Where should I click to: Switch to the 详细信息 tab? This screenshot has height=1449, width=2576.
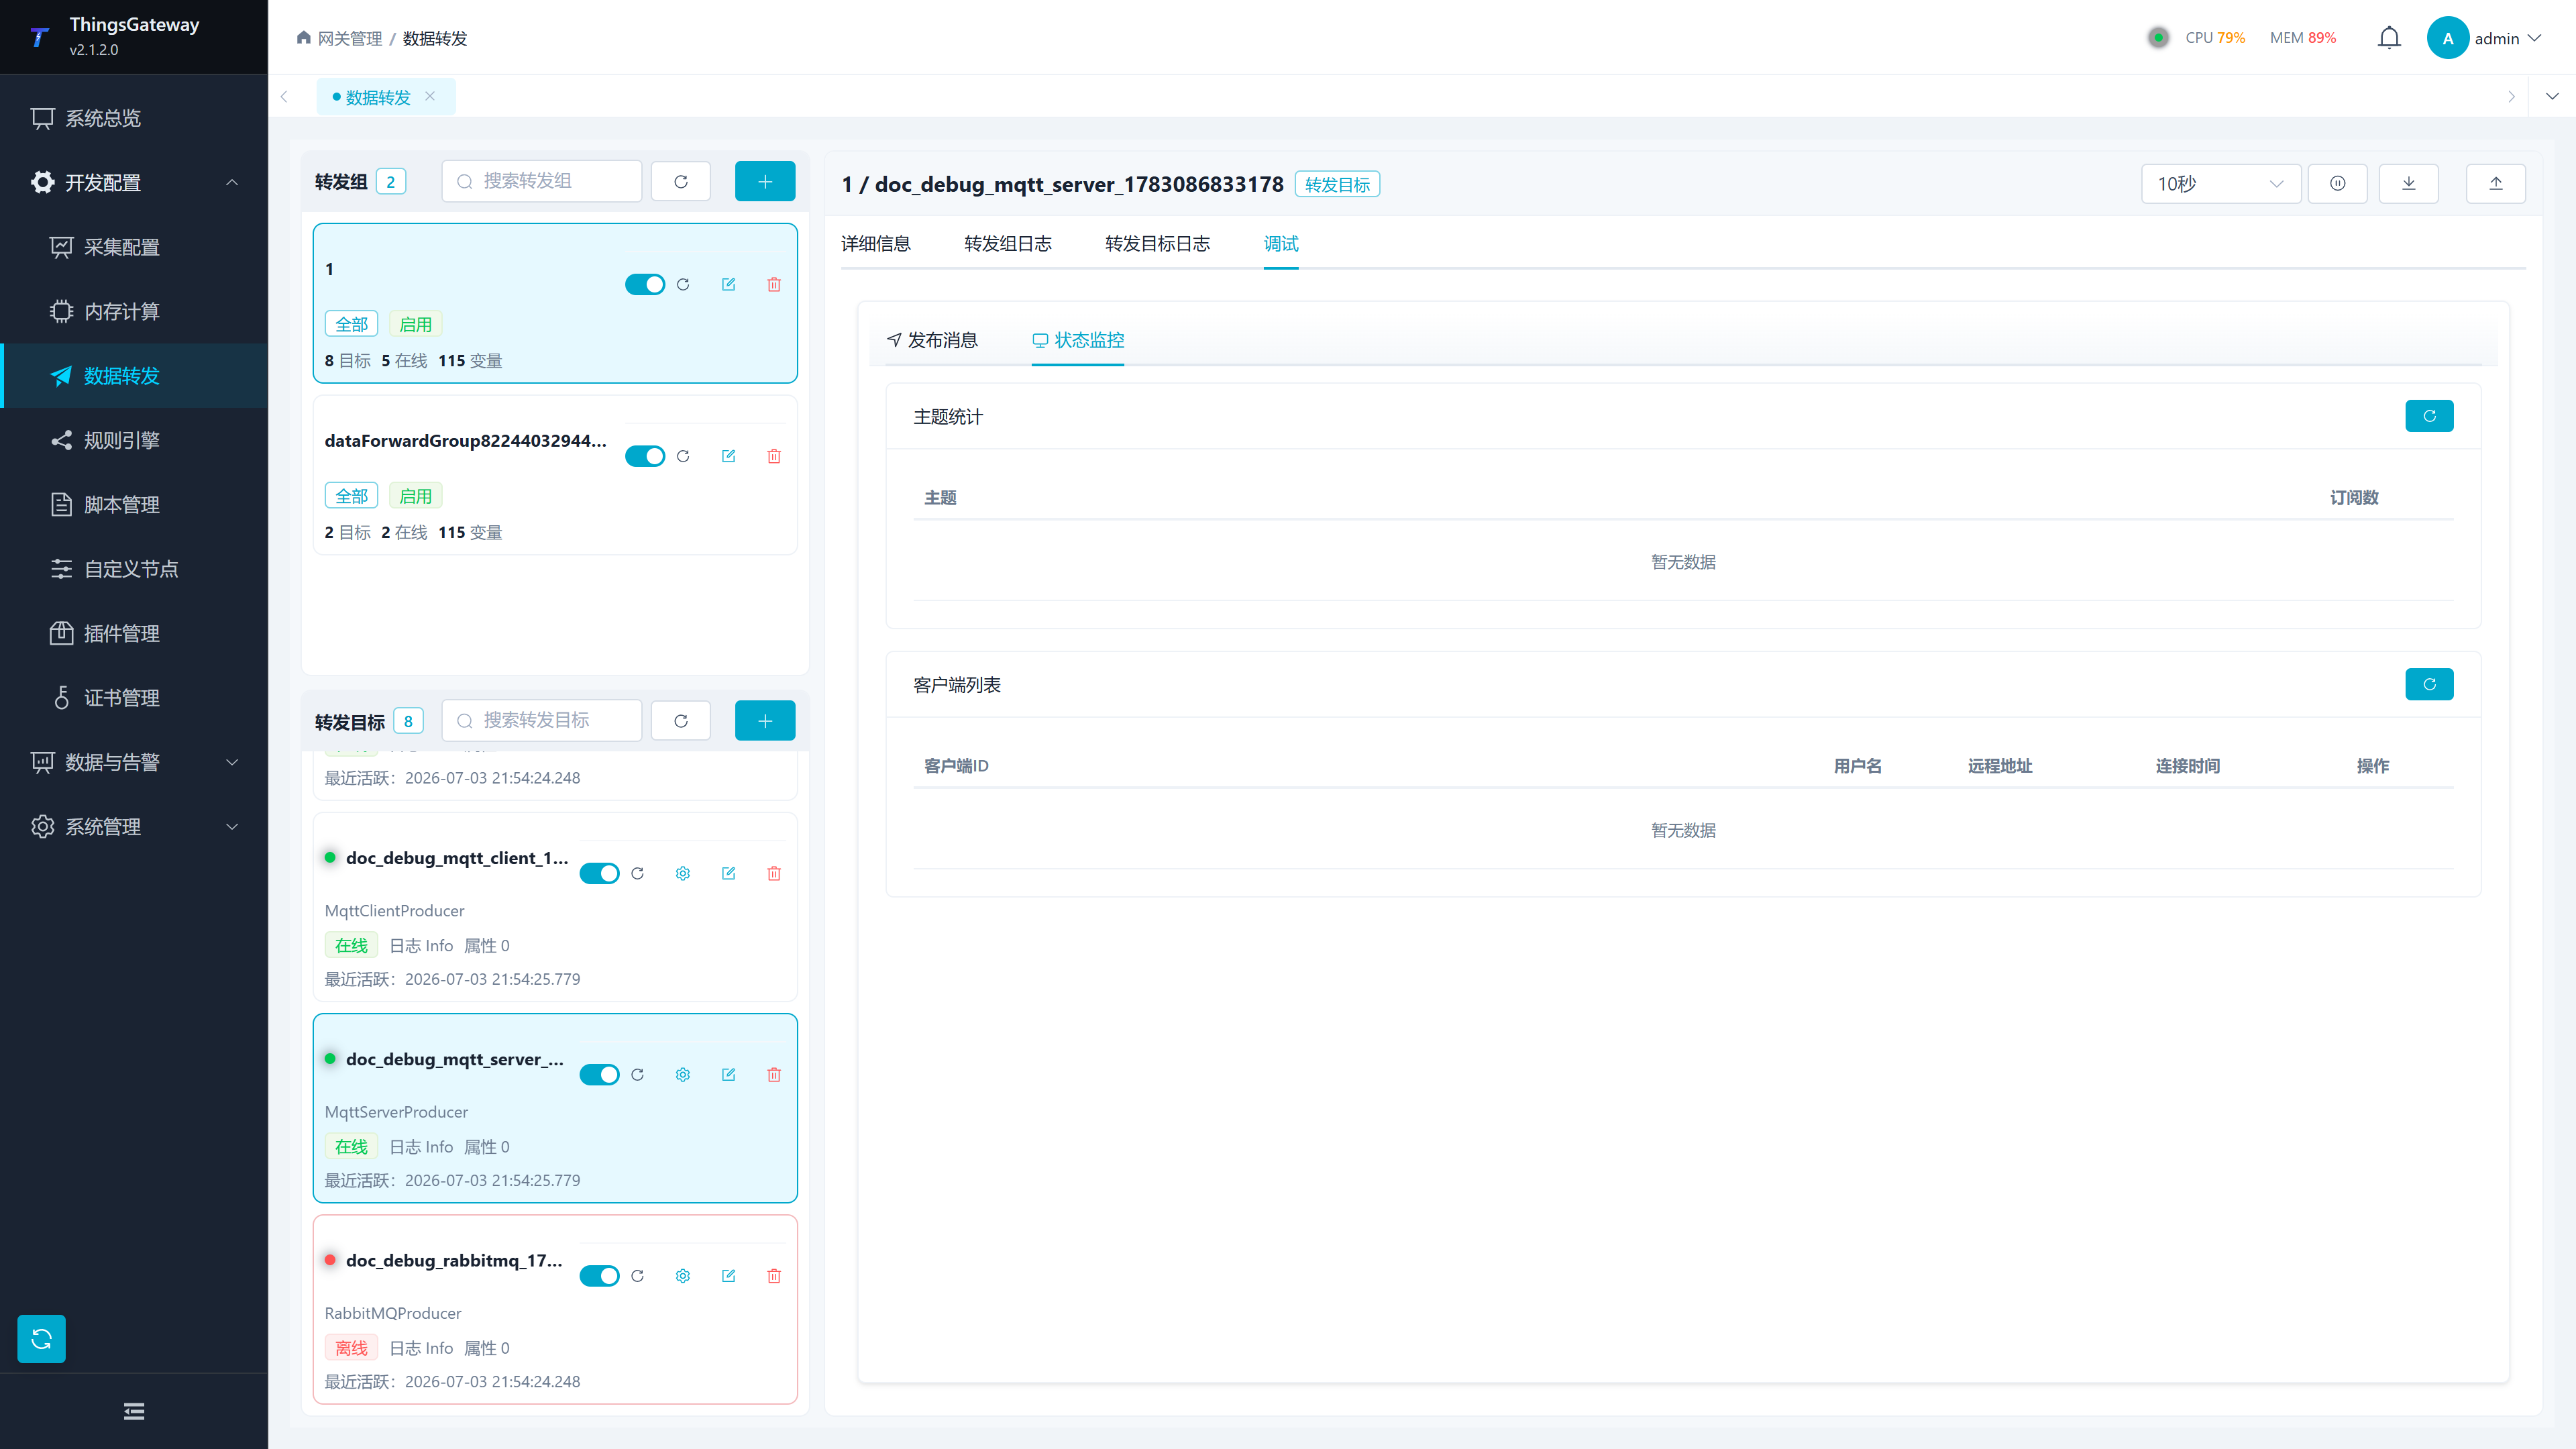(x=875, y=244)
